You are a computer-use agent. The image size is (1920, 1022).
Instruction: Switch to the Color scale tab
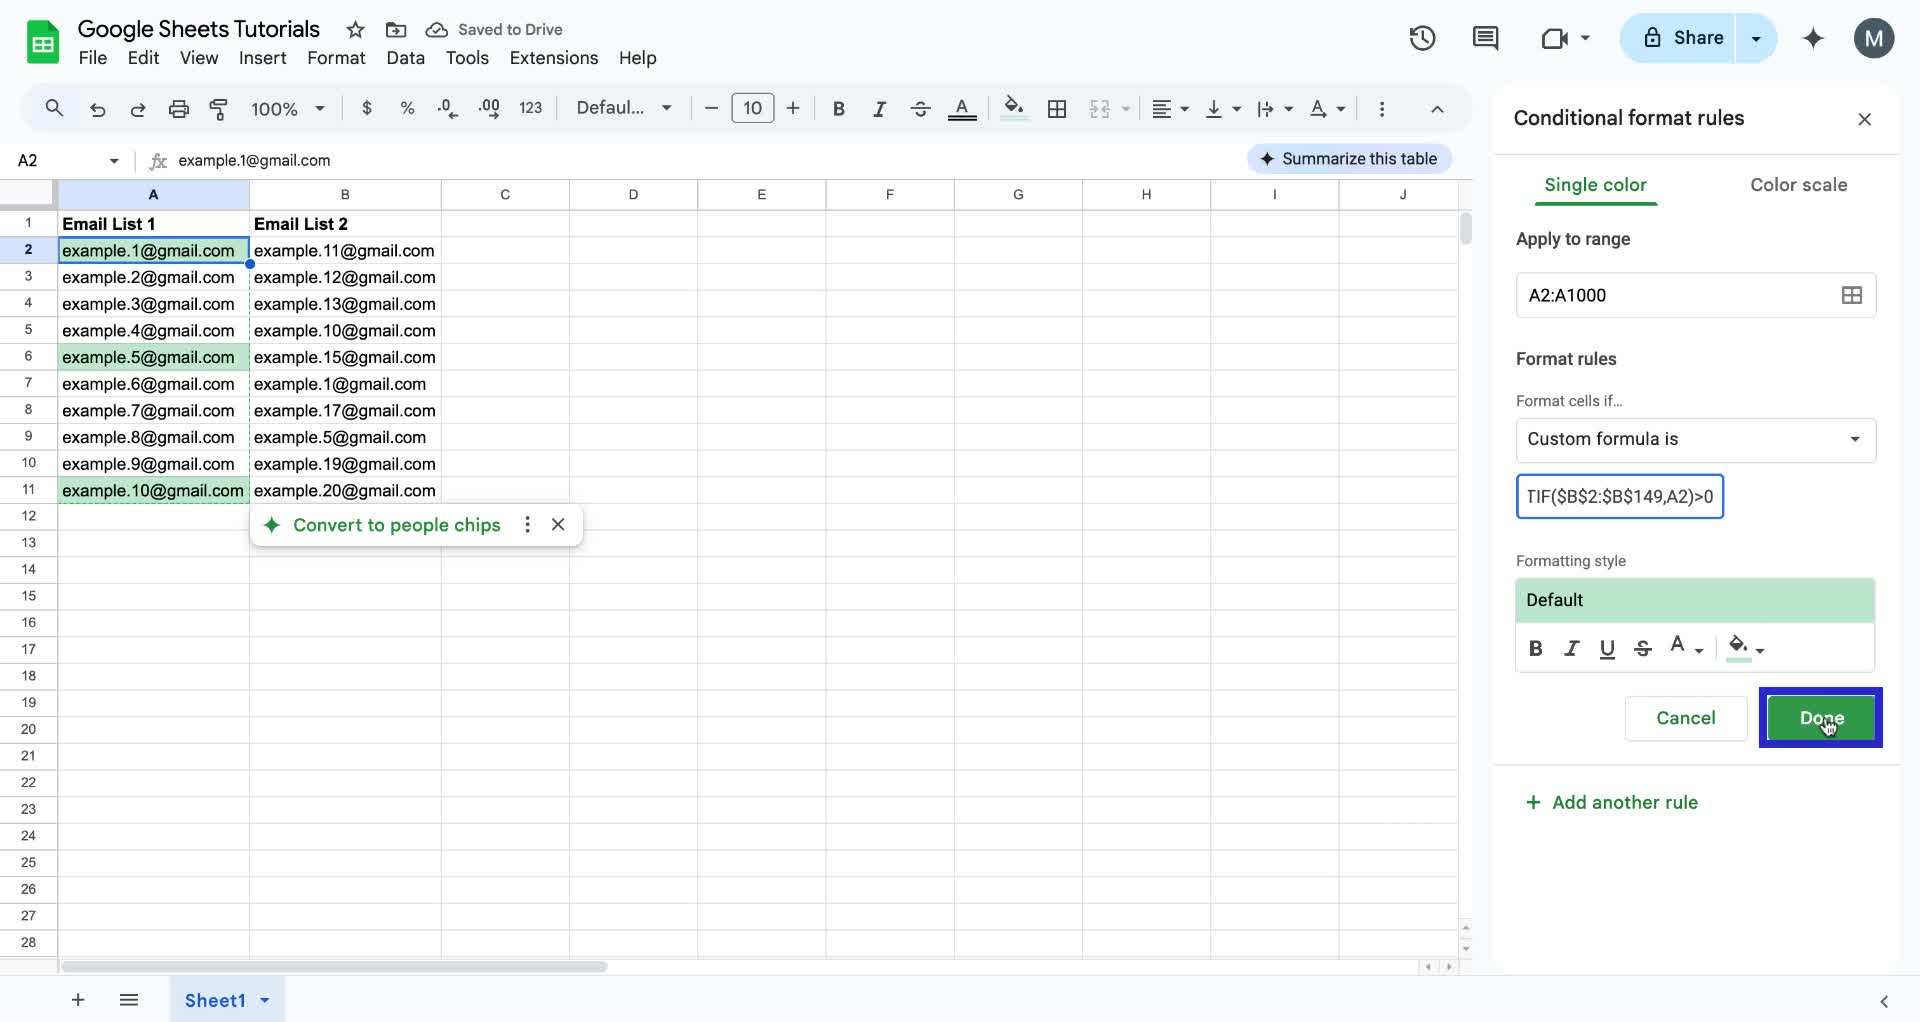click(1798, 185)
